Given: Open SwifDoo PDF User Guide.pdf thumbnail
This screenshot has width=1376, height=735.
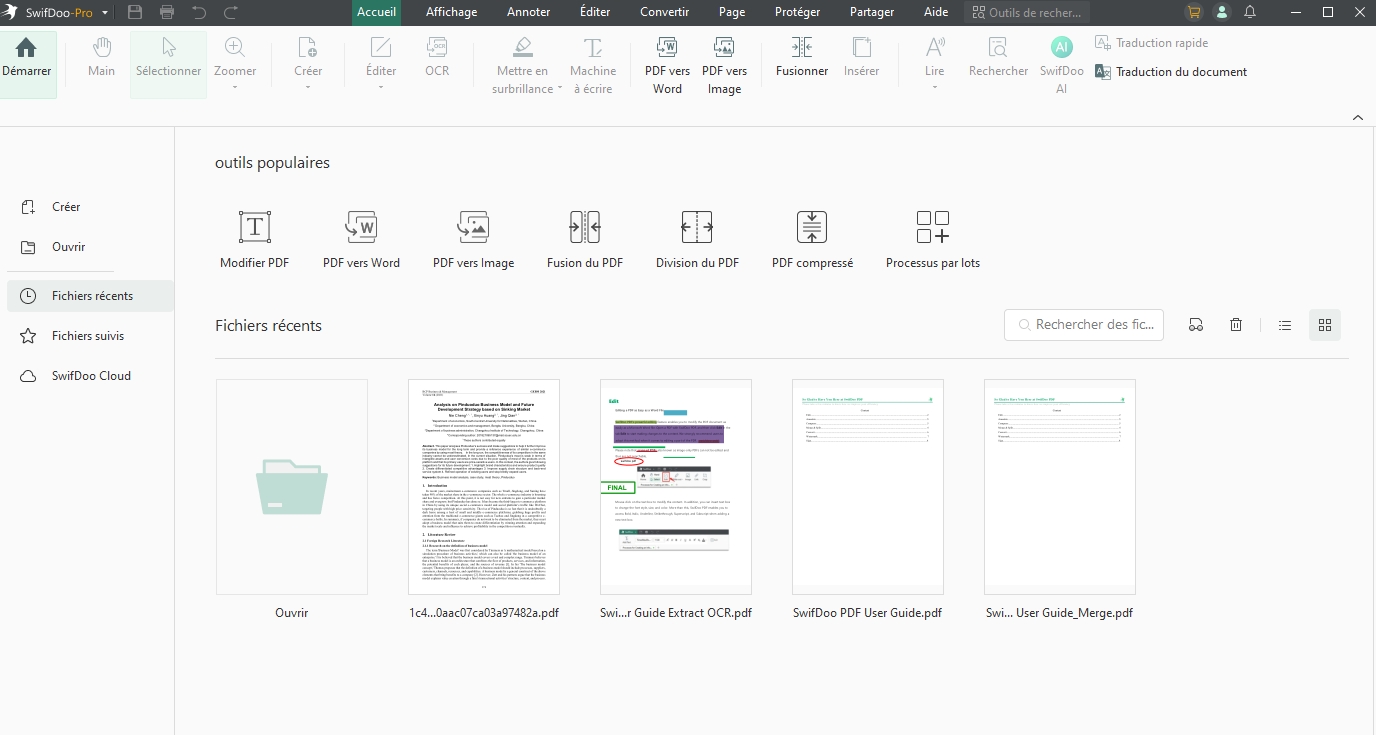Looking at the screenshot, I should click(867, 487).
